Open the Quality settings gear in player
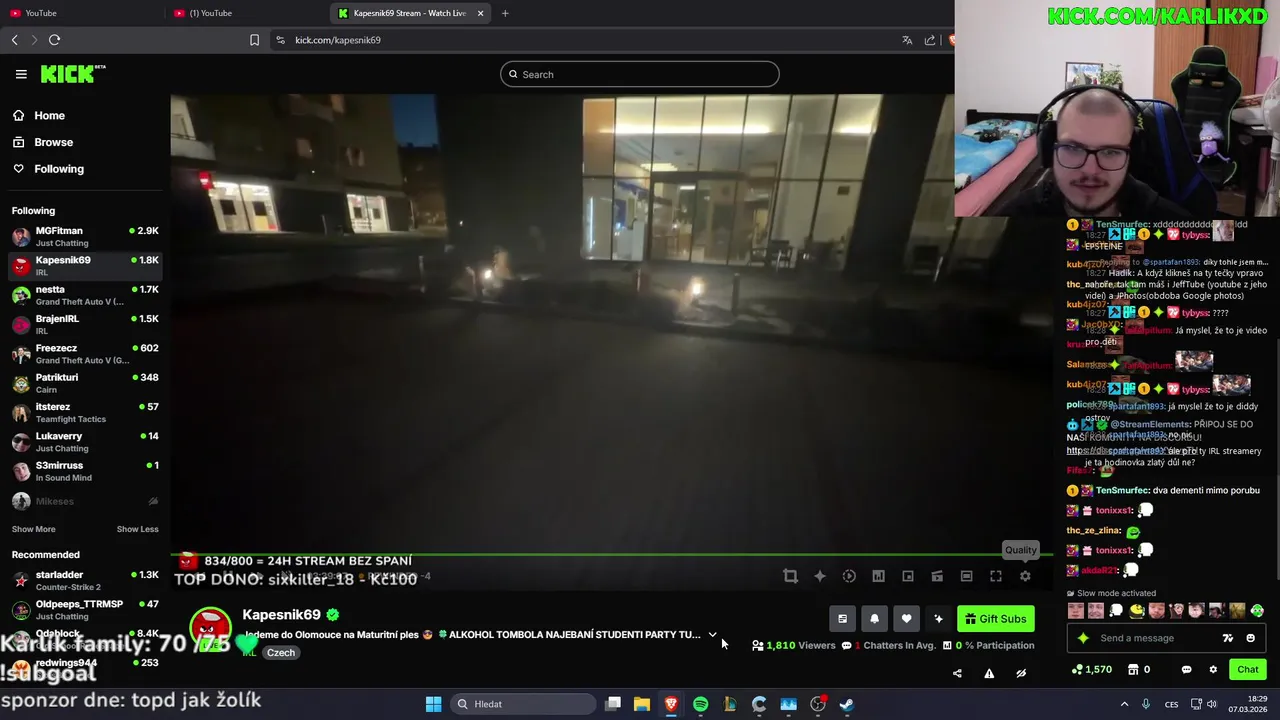Screen dimensions: 1280x720 click(1025, 576)
